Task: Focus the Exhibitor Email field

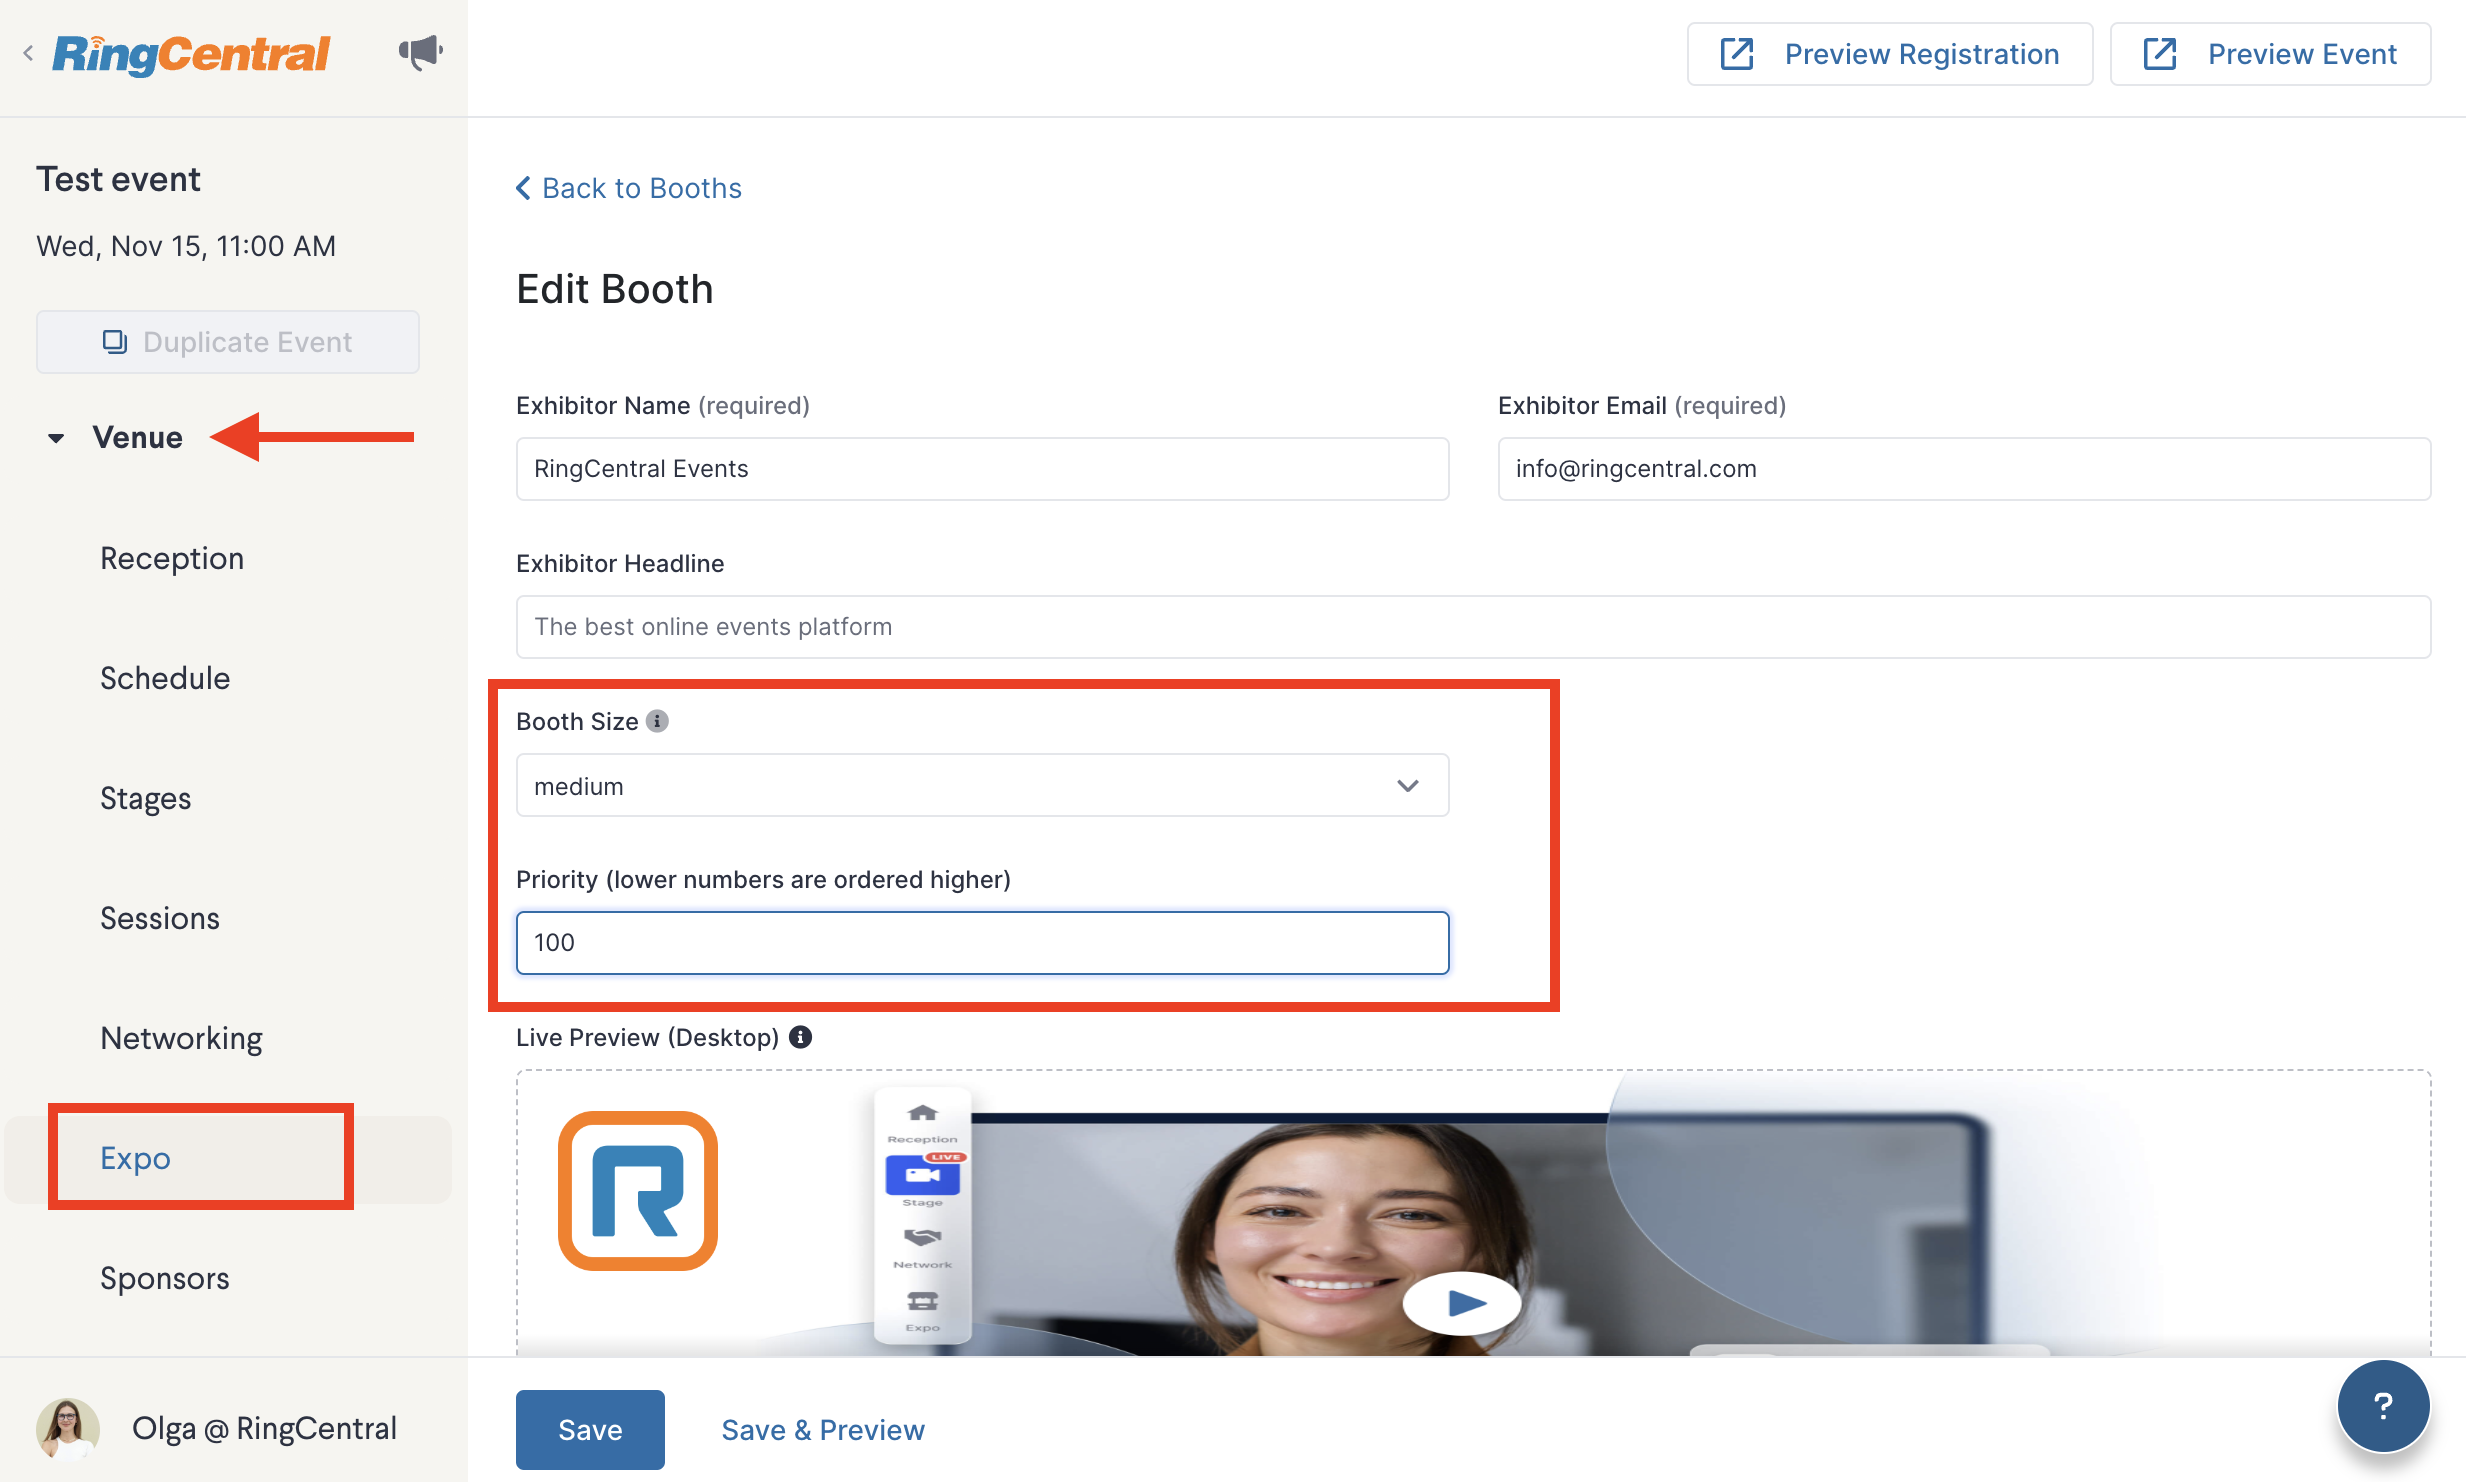Action: click(1964, 469)
